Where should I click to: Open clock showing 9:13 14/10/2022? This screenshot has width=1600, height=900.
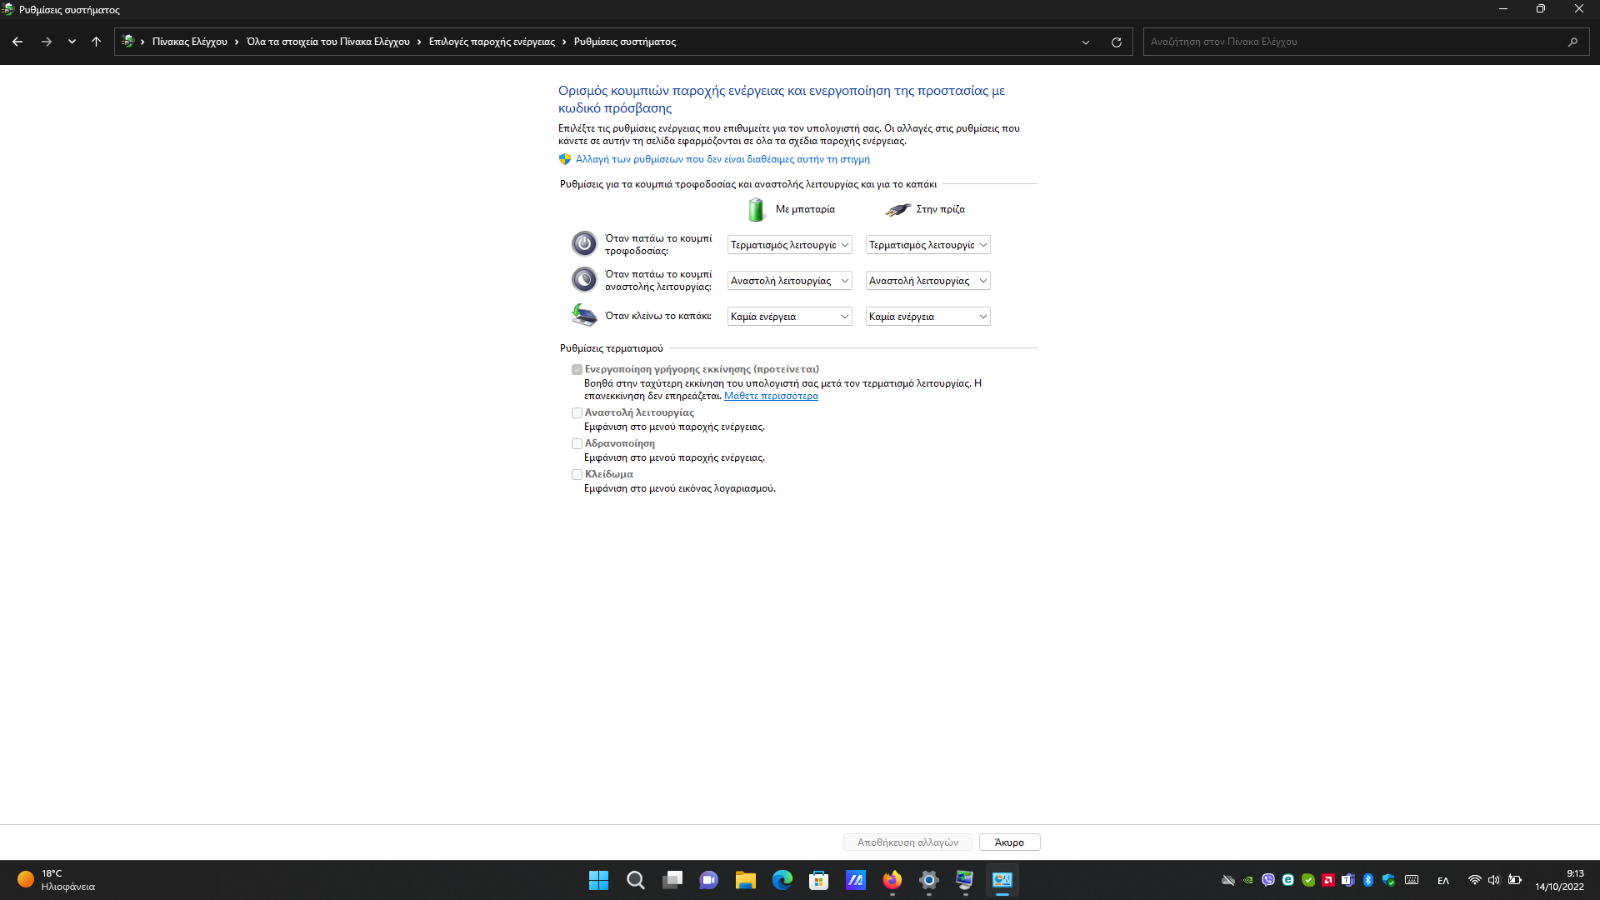coord(1560,880)
